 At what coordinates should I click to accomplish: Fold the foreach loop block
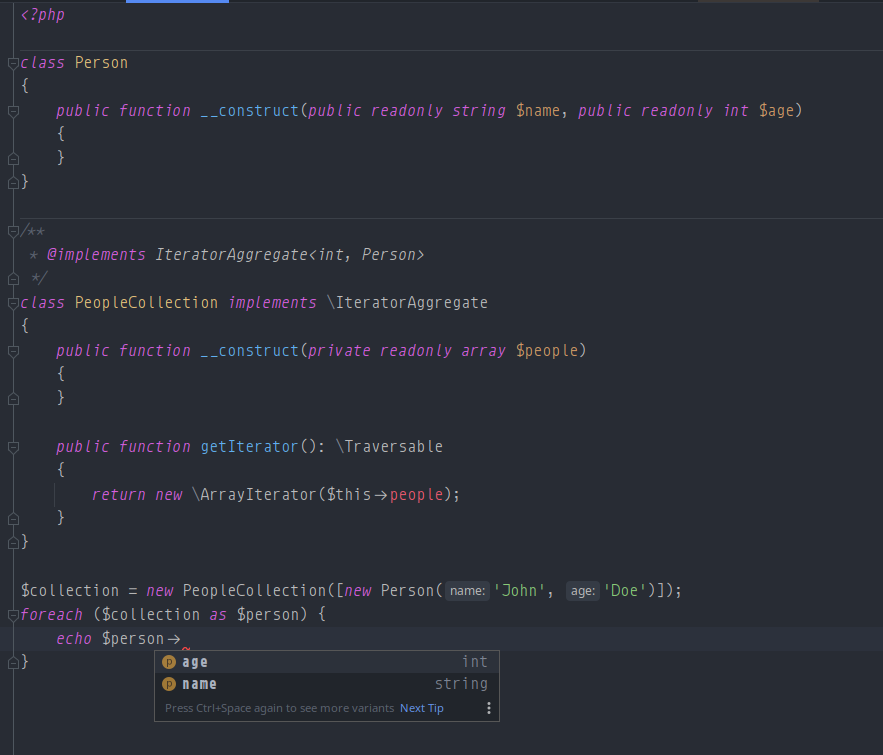(14, 615)
